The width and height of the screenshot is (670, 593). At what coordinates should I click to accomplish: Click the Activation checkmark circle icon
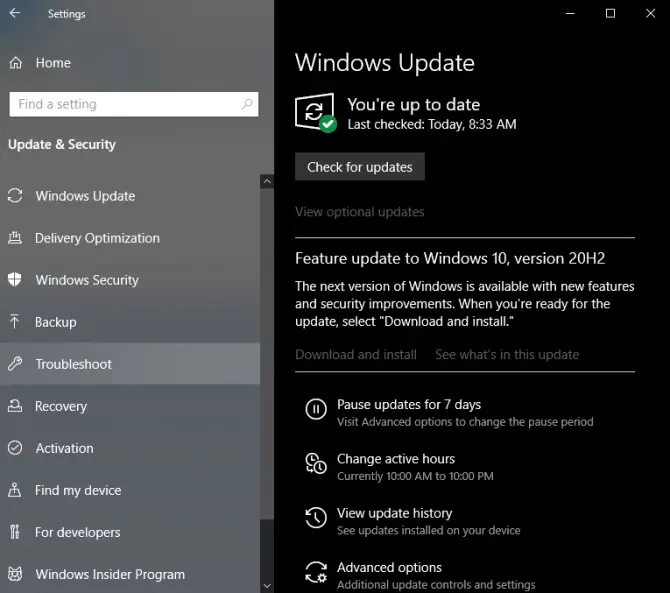click(15, 447)
